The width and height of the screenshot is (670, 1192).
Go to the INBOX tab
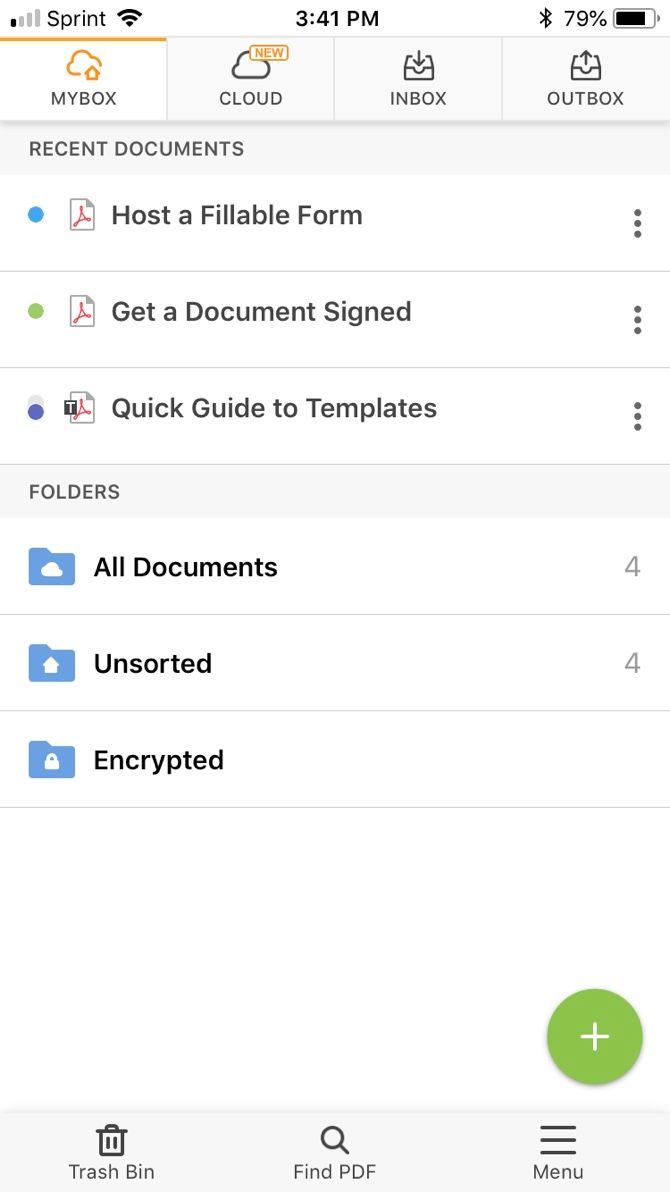pos(418,79)
